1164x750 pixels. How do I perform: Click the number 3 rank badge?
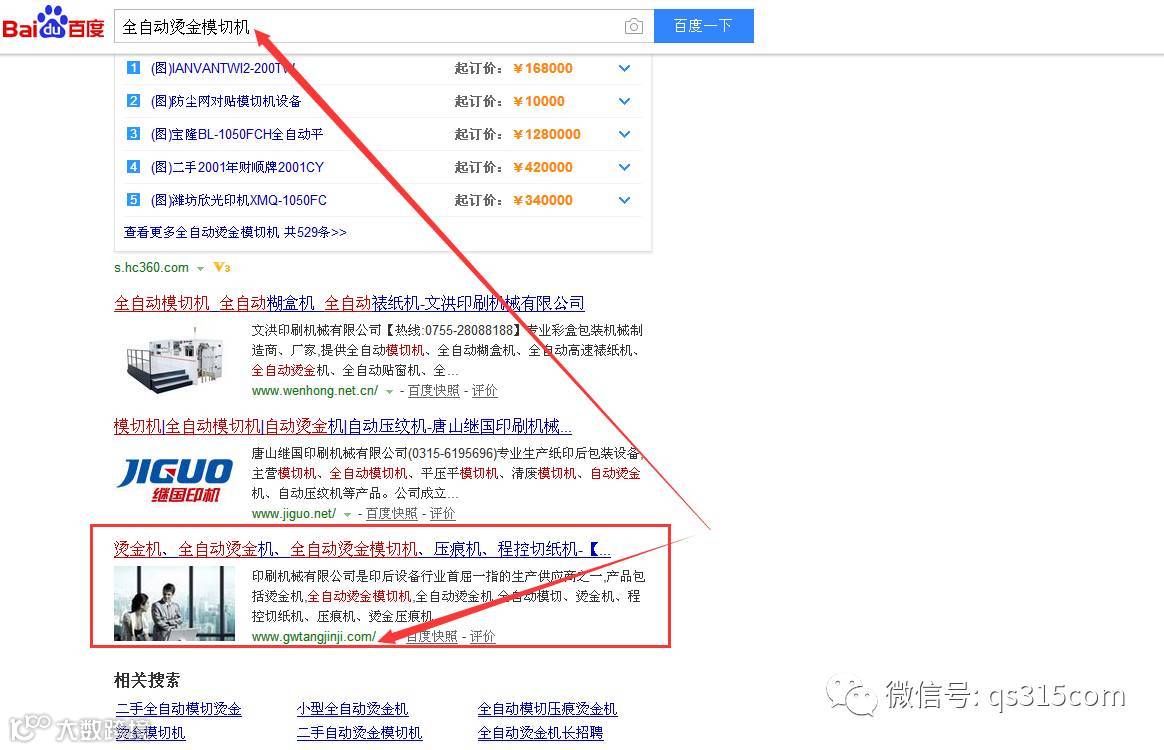click(x=134, y=134)
